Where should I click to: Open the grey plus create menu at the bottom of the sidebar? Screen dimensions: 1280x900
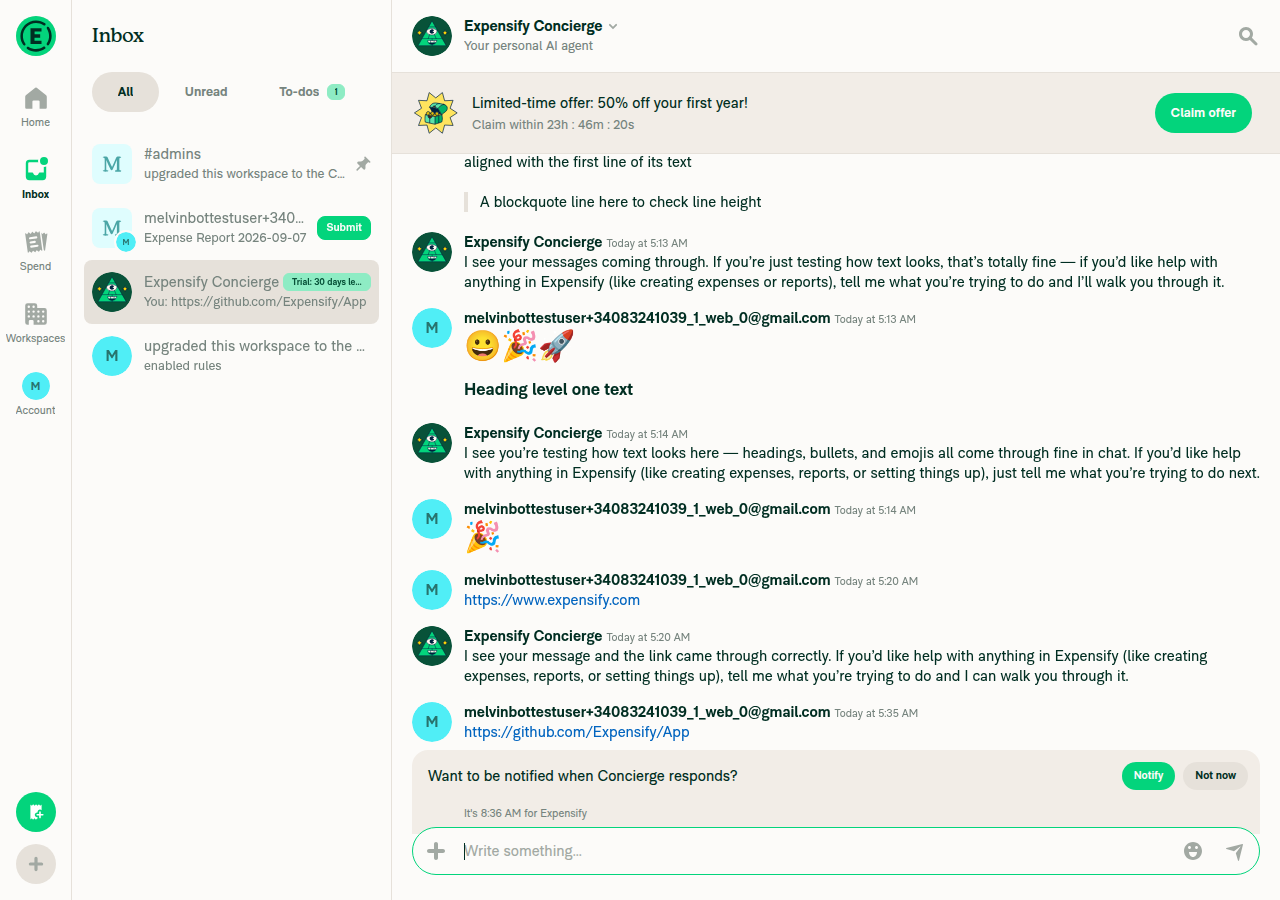pyautogui.click(x=36, y=864)
